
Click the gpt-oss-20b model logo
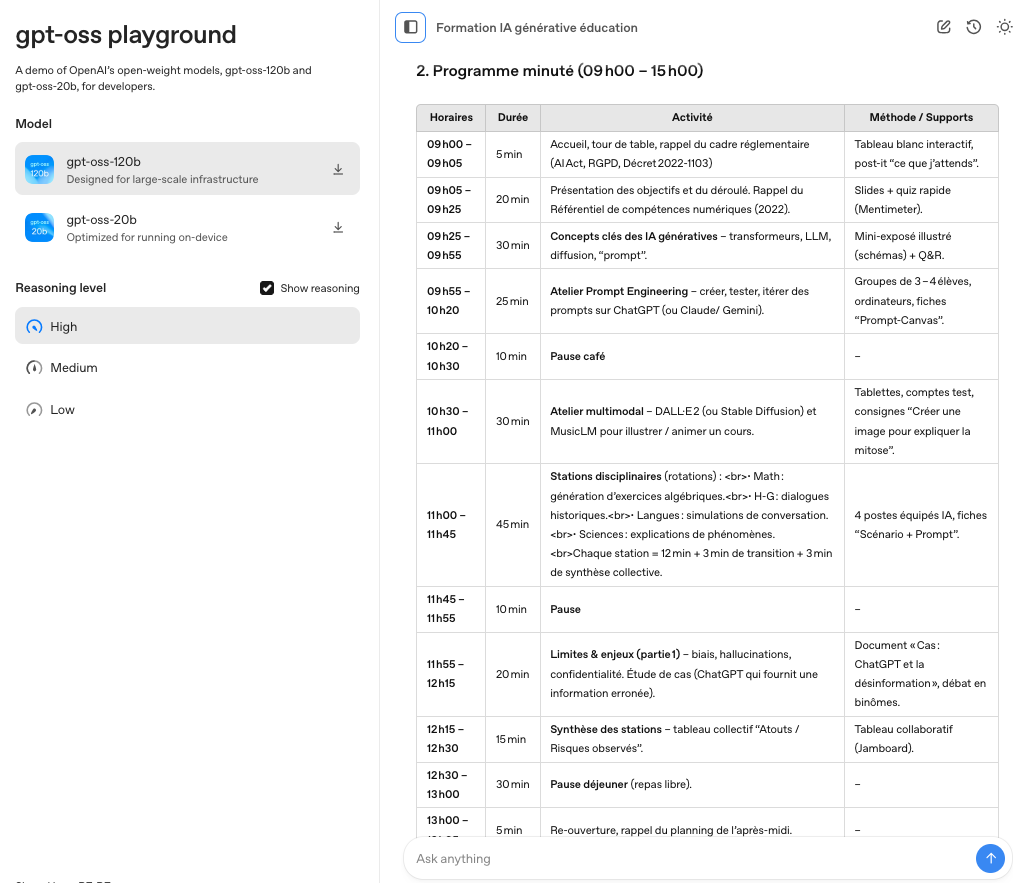[40, 228]
